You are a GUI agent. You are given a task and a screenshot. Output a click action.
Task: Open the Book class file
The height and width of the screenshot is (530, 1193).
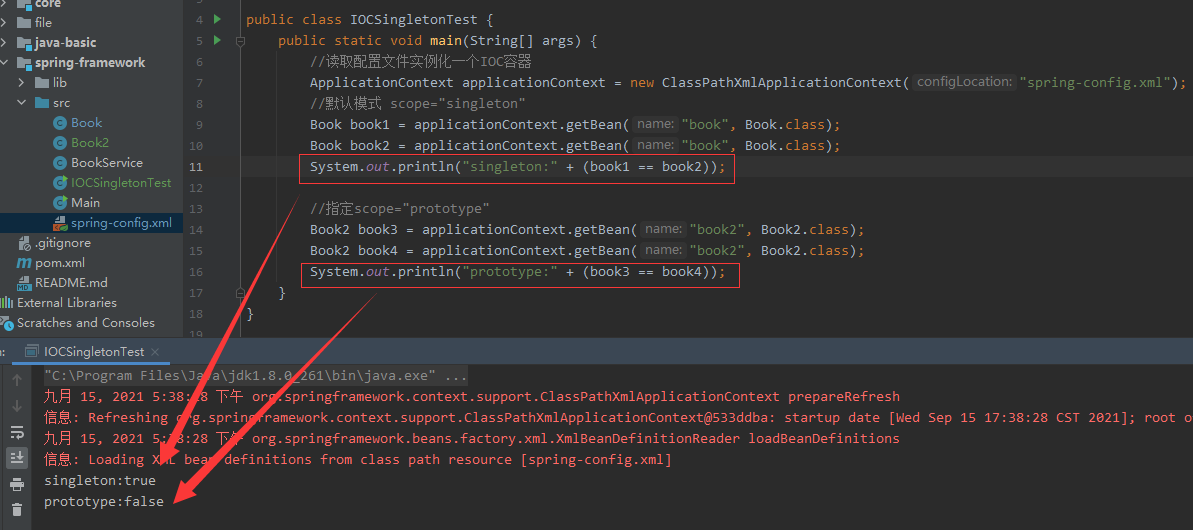tap(87, 122)
